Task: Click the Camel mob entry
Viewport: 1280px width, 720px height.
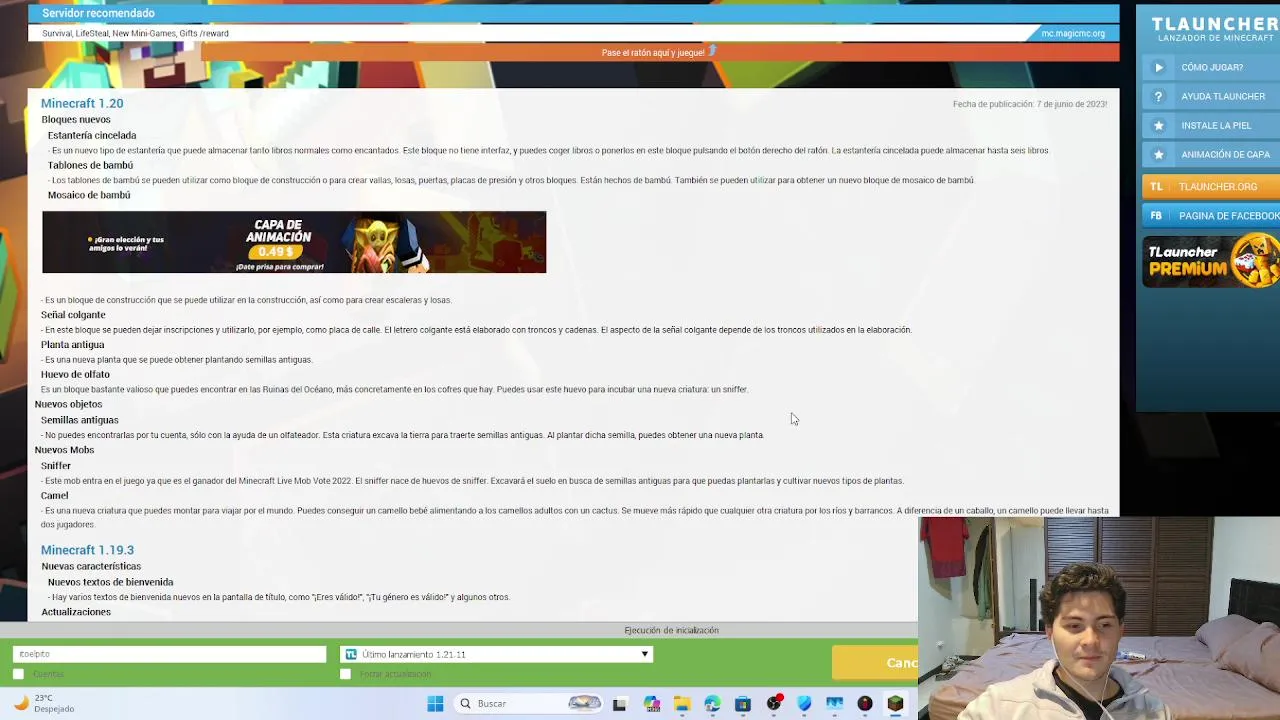Action: pyautogui.click(x=54, y=496)
